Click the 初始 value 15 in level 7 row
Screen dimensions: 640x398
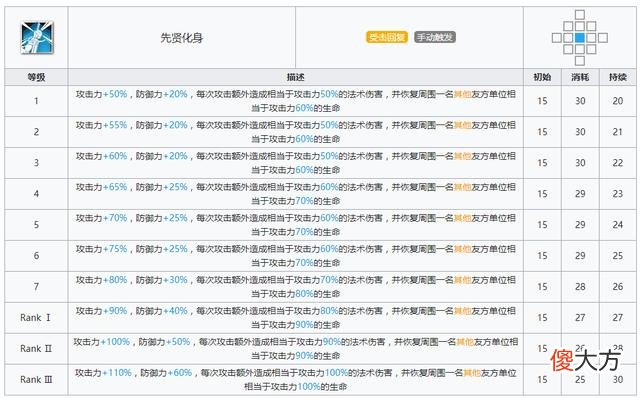[x=542, y=287]
